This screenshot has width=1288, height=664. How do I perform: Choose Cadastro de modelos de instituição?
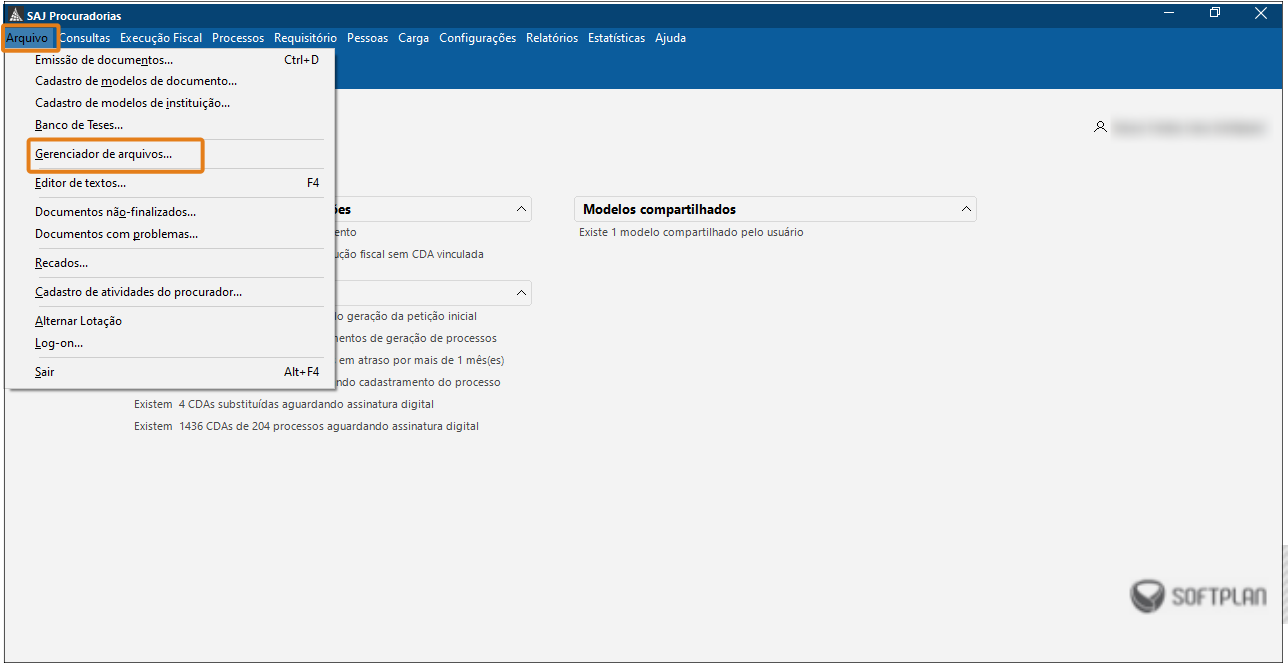tap(132, 103)
